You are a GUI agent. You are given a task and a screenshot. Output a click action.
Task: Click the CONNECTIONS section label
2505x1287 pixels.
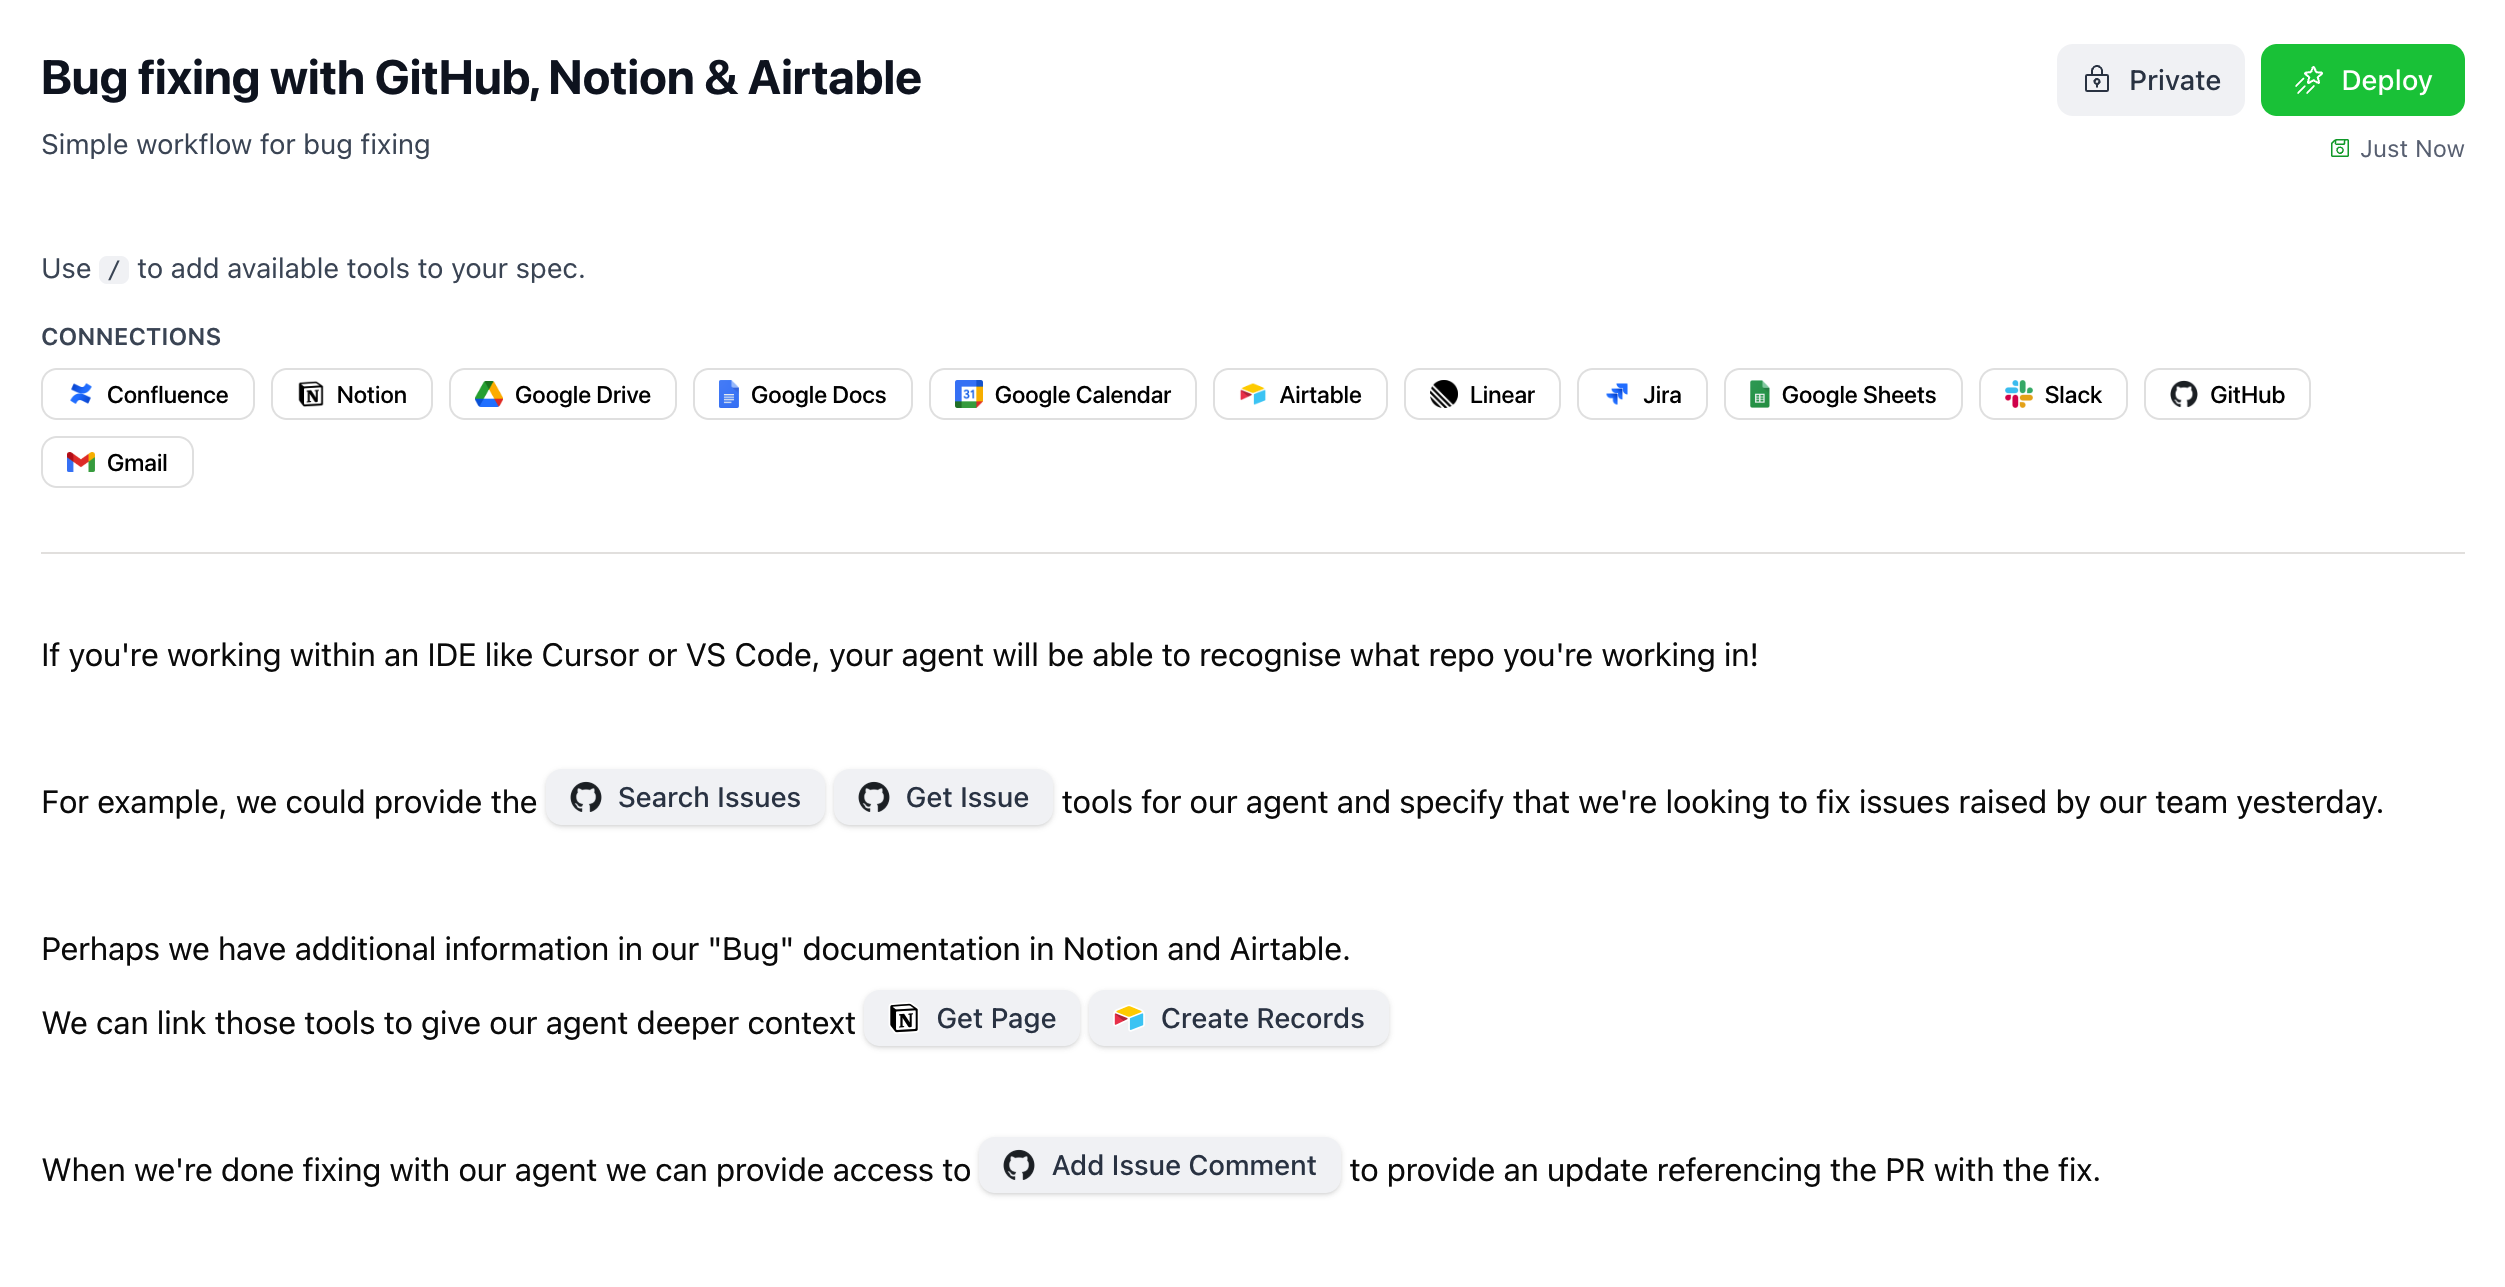click(x=131, y=337)
